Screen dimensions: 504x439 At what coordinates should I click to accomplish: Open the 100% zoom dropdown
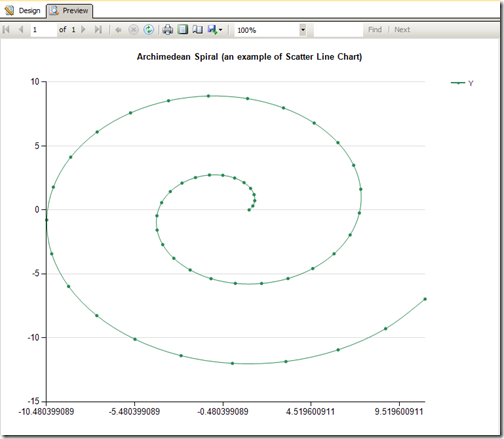point(303,30)
